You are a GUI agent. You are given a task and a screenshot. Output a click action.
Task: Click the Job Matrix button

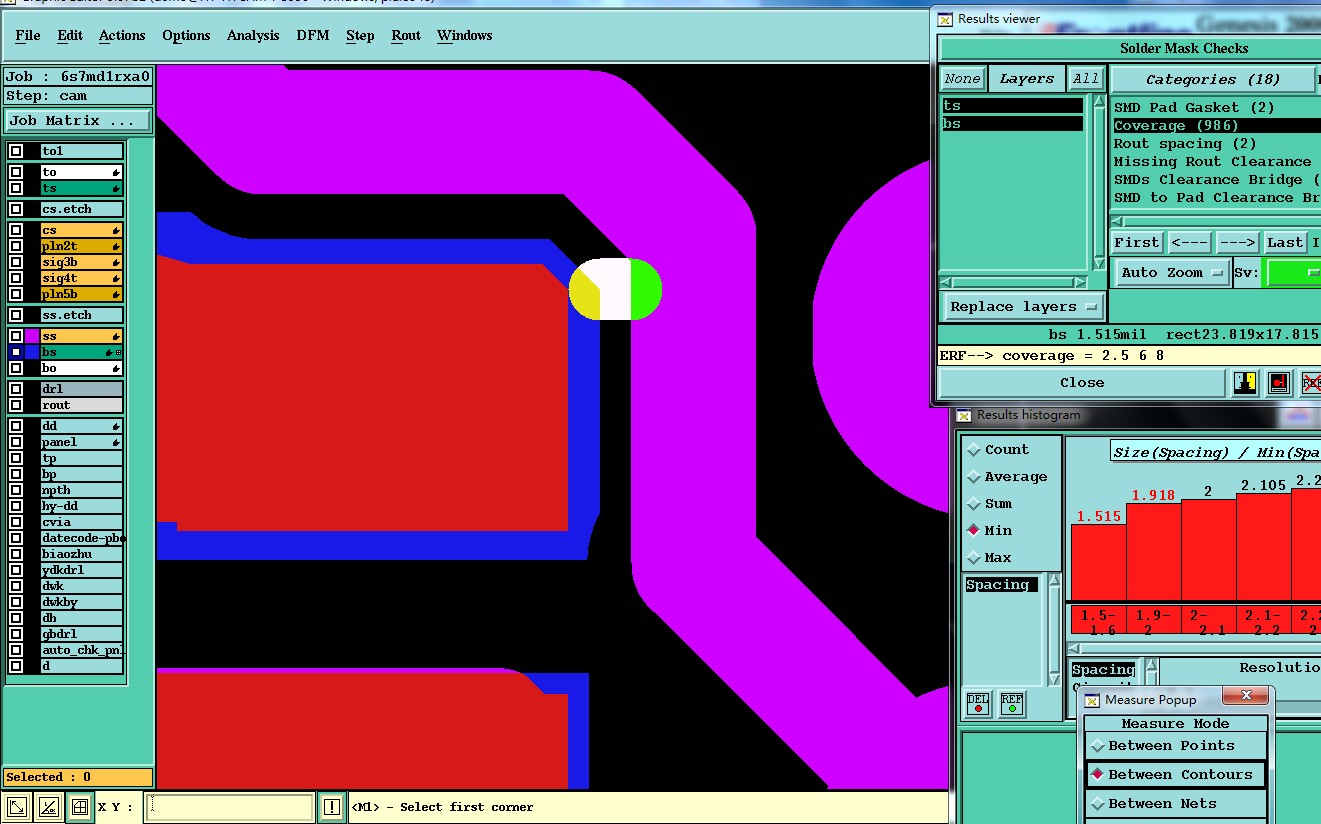click(77, 121)
